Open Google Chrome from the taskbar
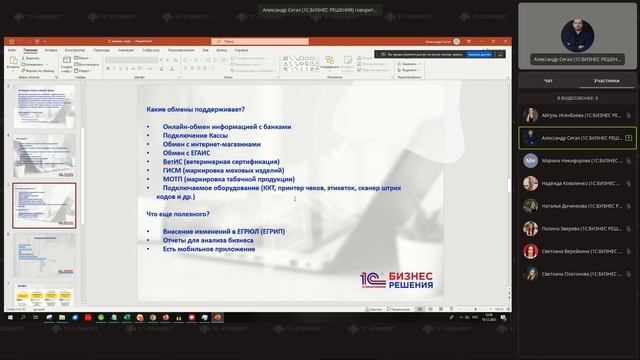The image size is (640, 360). point(153,318)
